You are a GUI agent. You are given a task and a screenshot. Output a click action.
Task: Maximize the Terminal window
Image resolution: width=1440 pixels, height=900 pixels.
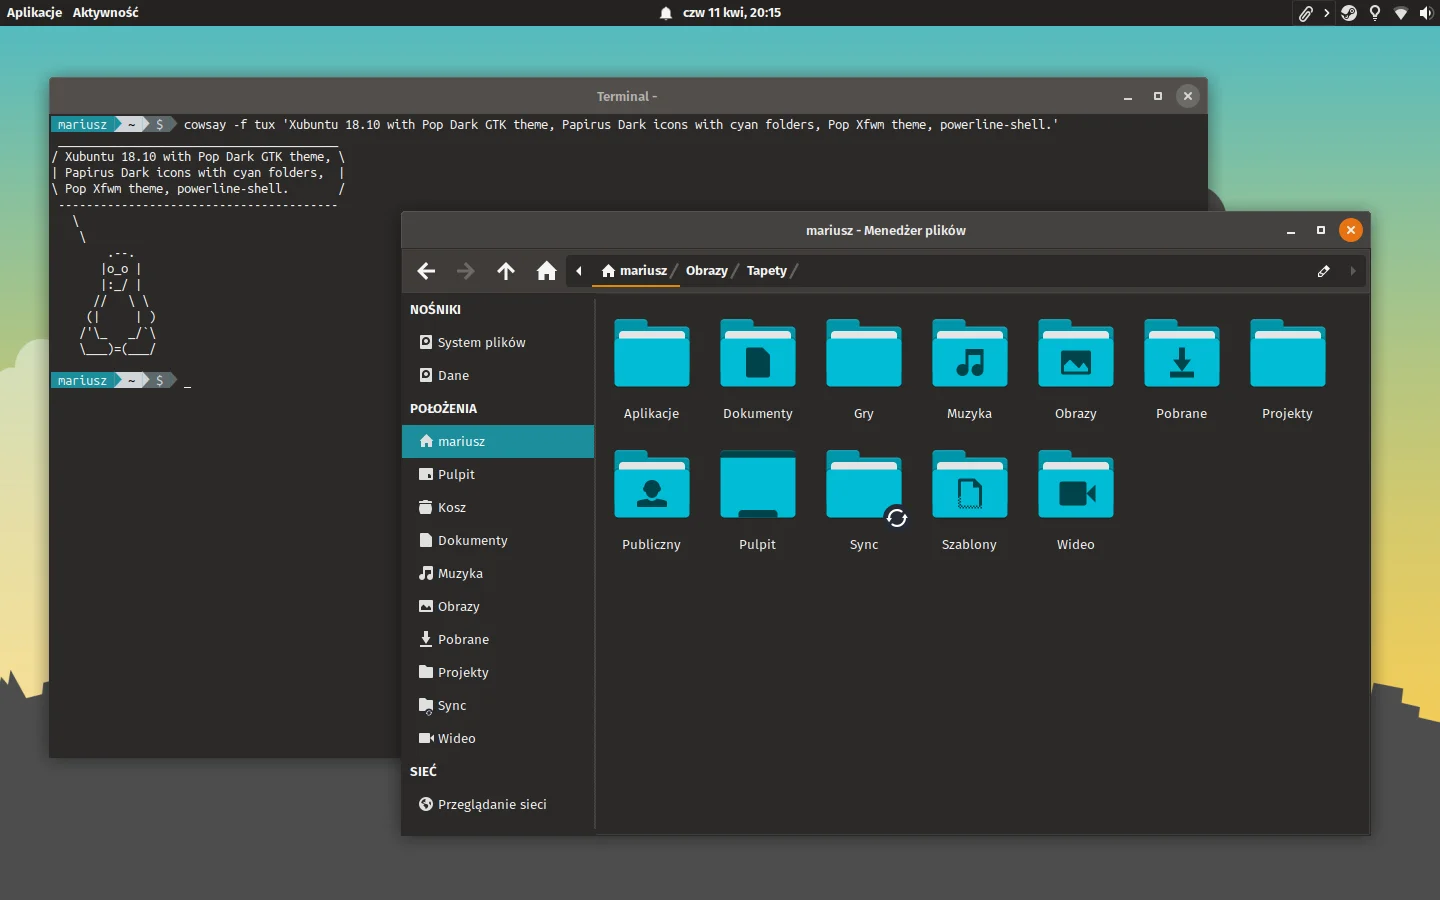coord(1158,96)
